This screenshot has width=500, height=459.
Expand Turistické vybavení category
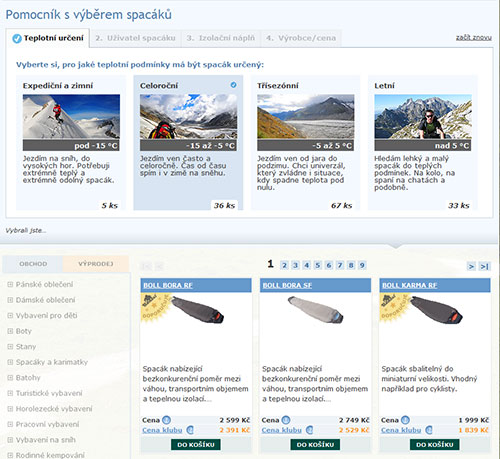pos(10,393)
